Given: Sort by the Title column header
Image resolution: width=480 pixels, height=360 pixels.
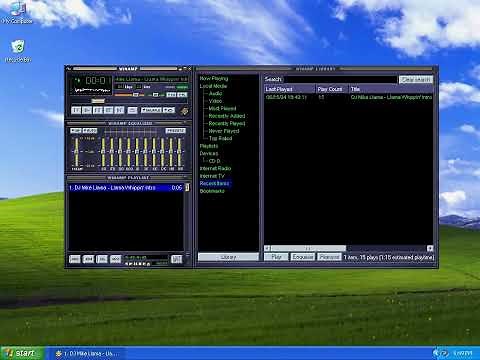Looking at the screenshot, I should 391,89.
